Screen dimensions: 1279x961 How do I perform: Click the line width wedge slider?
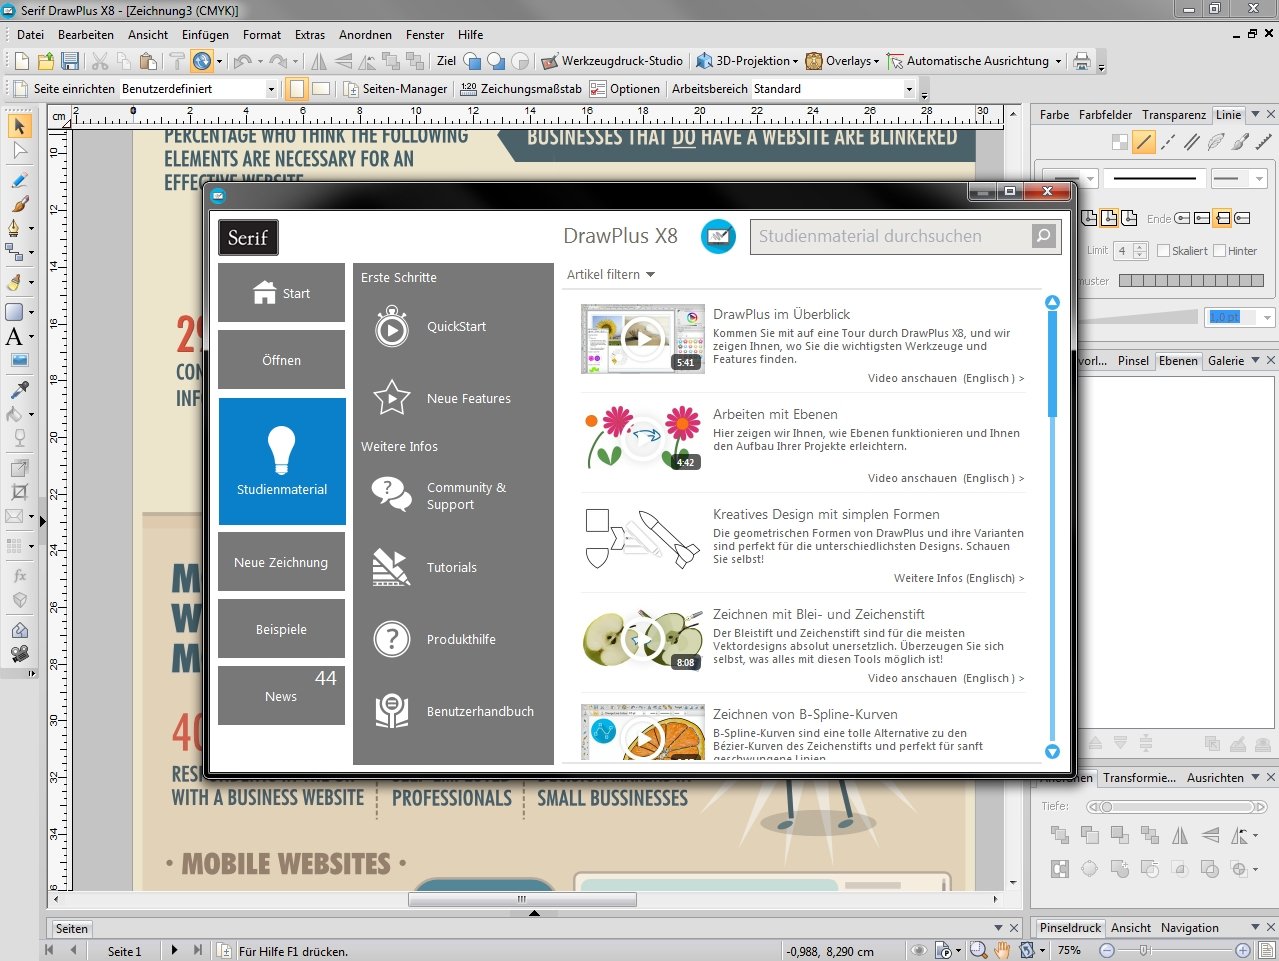point(1140,317)
